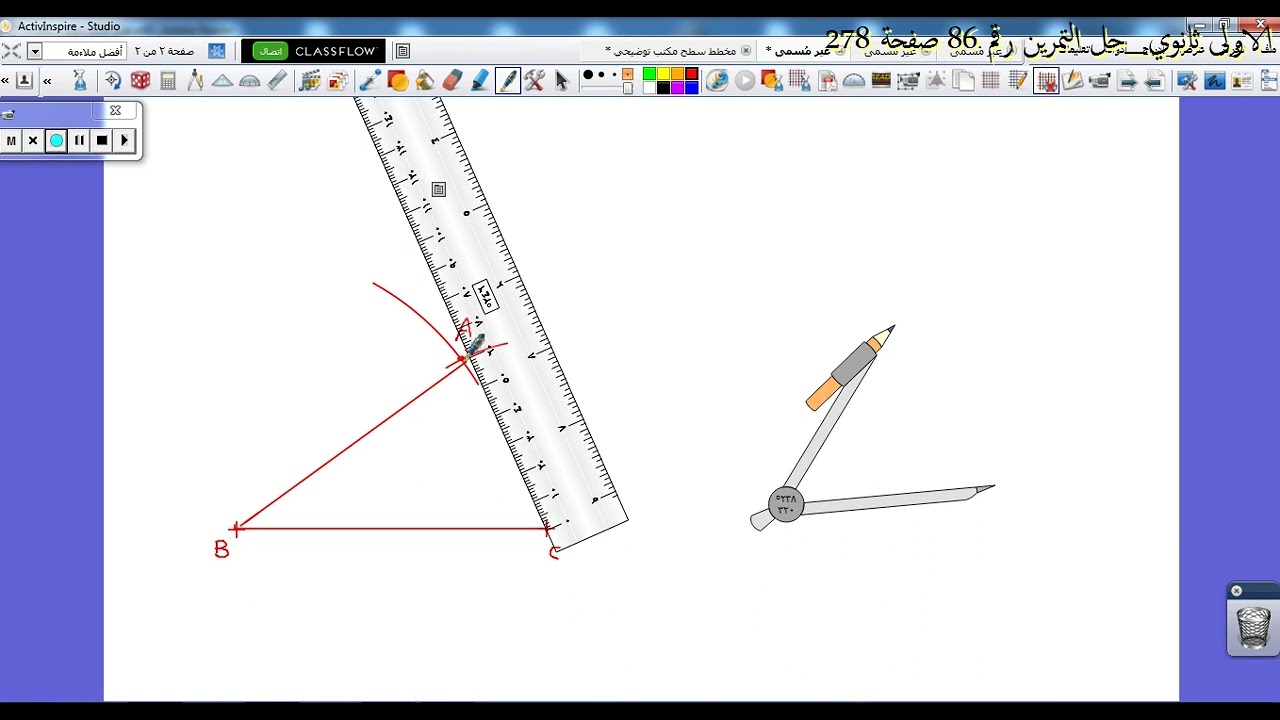Stop the screen recording
Image resolution: width=1280 pixels, height=720 pixels.
102,141
